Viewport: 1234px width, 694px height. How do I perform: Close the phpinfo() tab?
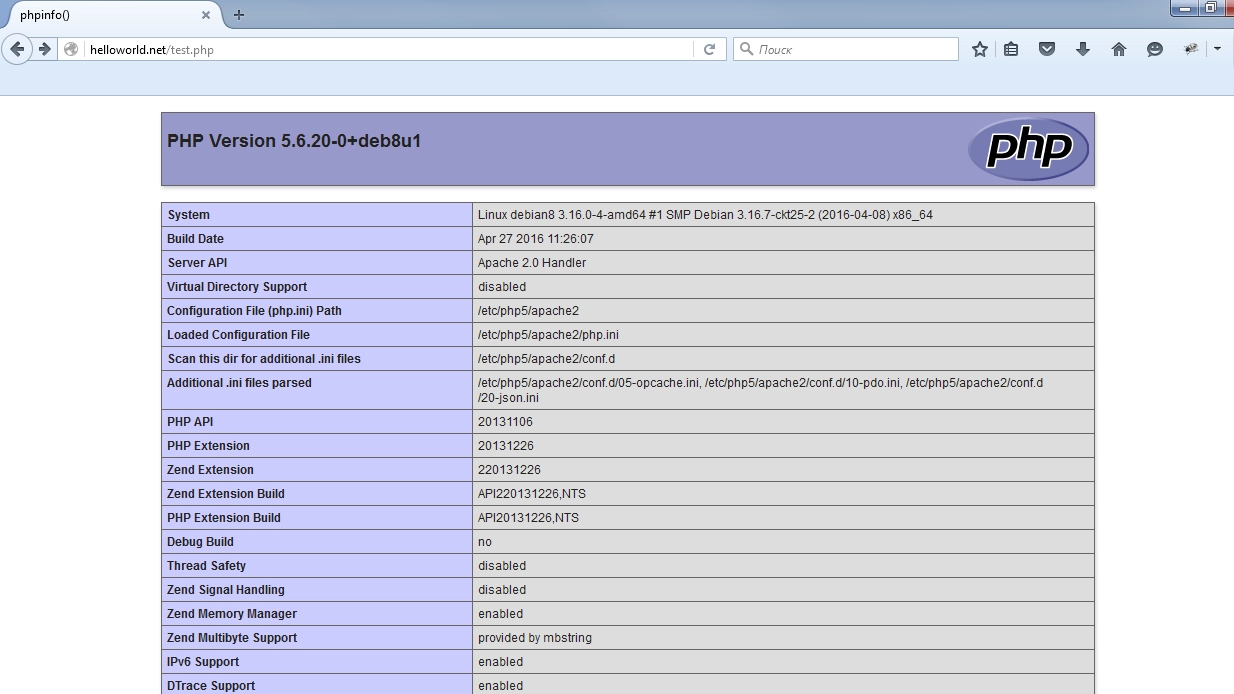[x=206, y=15]
